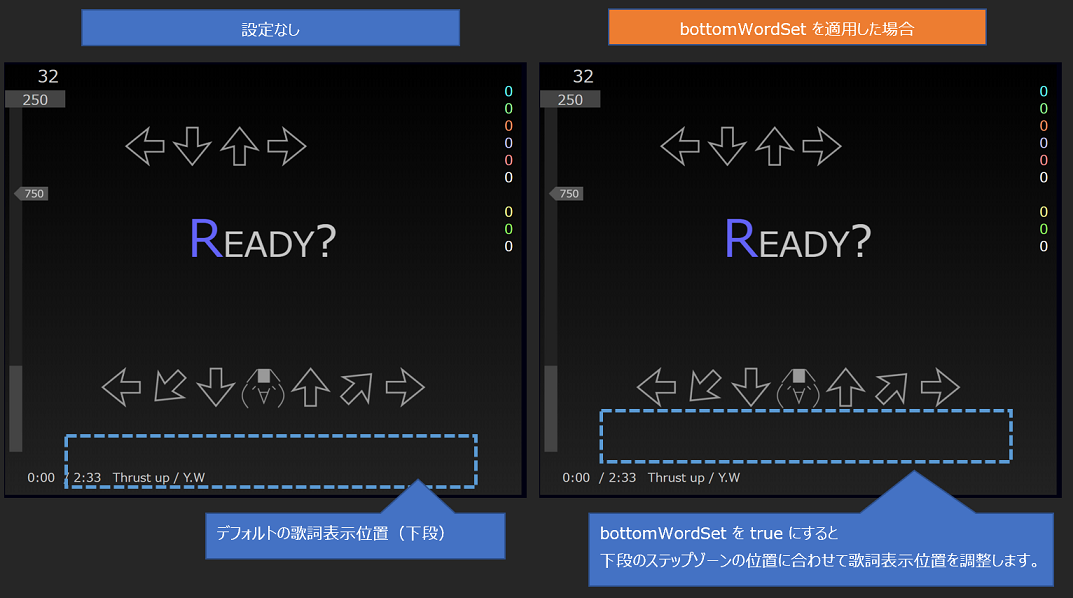Click the lower up-right diagonal arrow, right panel
Viewport: 1073px width, 598px height.
pyautogui.click(x=892, y=387)
